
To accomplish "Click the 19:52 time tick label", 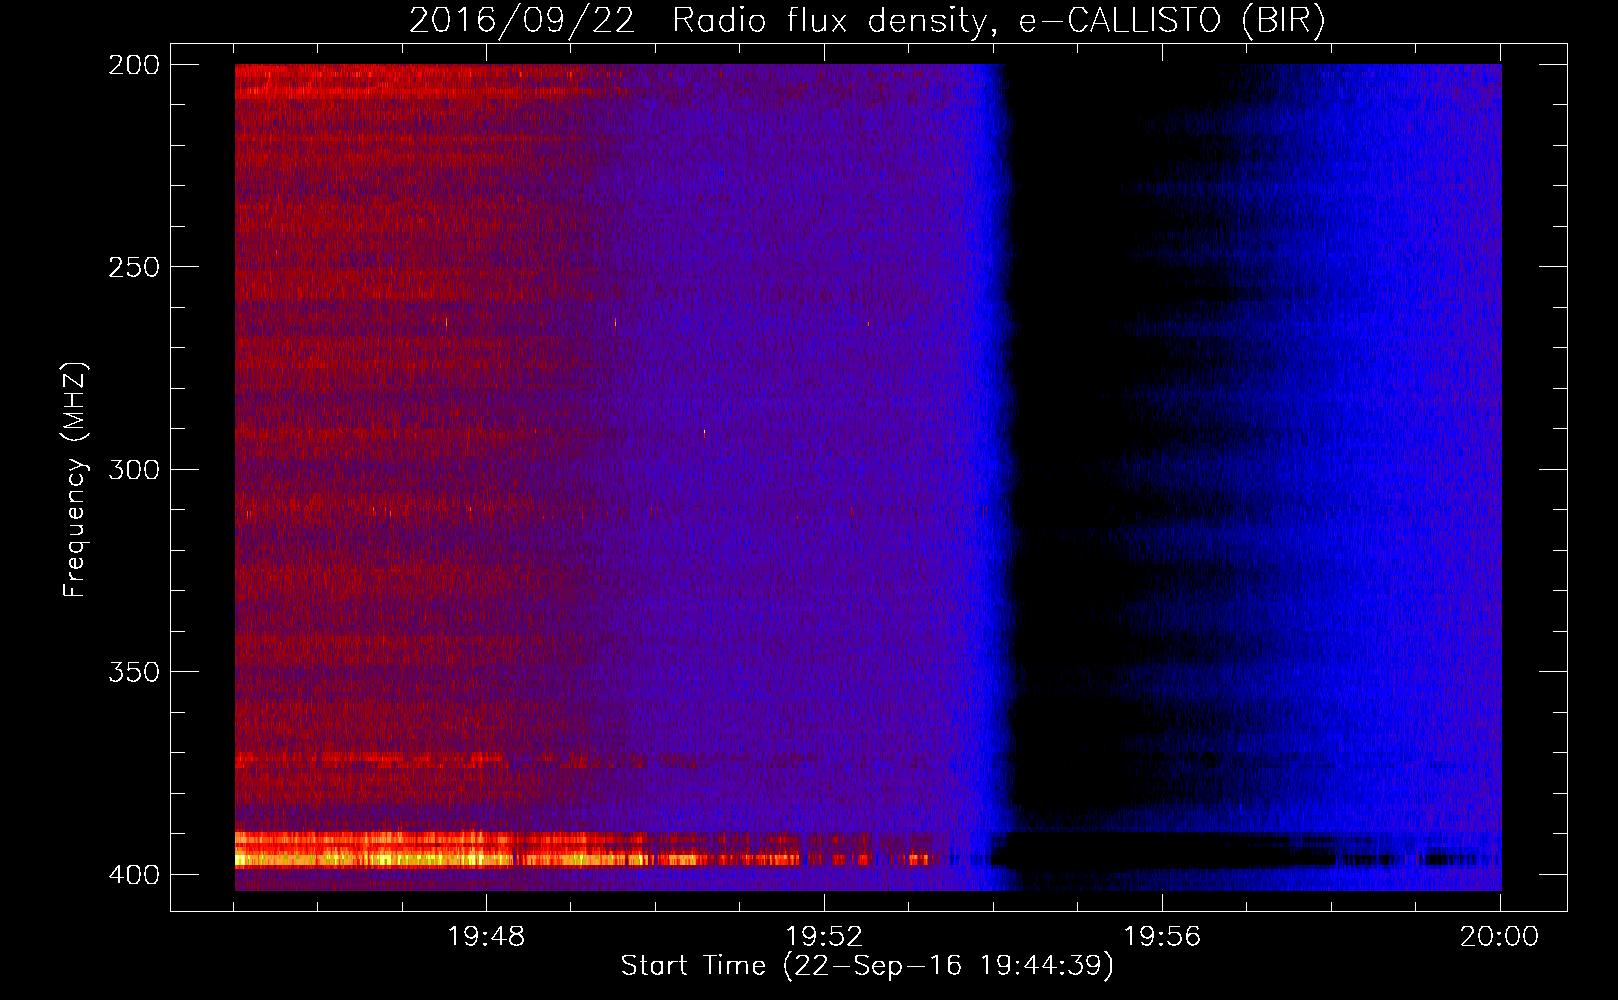I will click(824, 937).
